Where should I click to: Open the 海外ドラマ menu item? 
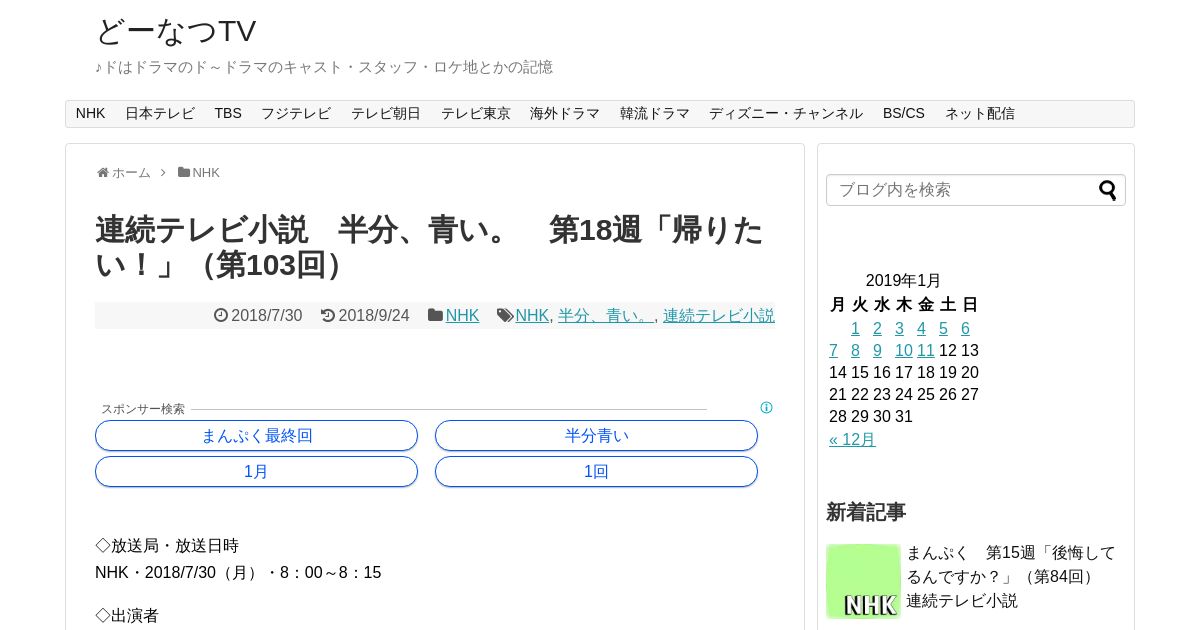tap(565, 114)
